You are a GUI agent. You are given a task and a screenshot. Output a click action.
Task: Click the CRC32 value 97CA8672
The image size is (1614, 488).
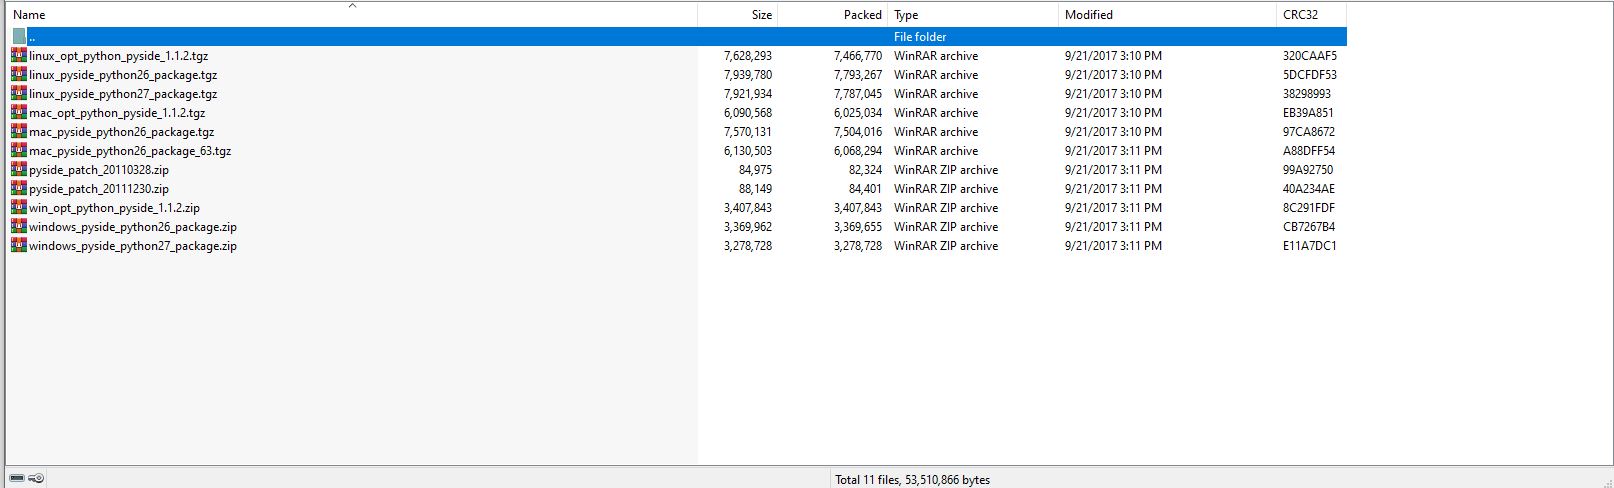(x=1309, y=132)
